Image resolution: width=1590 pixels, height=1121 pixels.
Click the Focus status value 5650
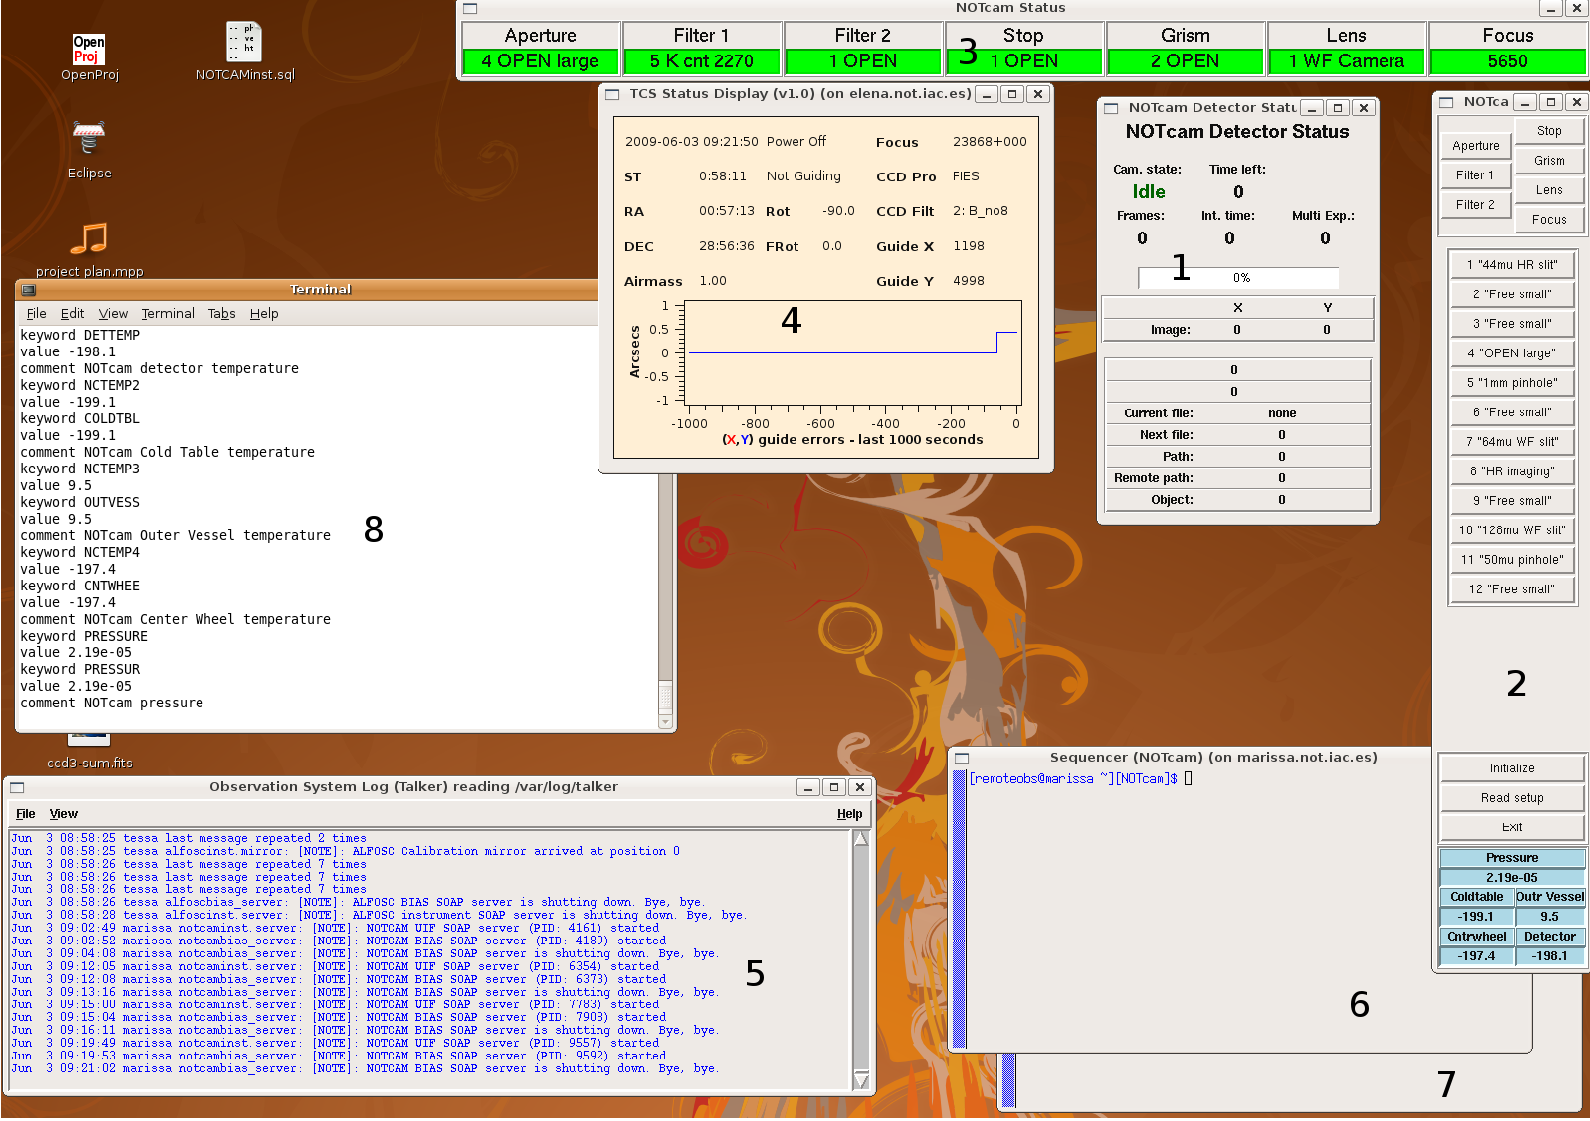(x=1507, y=61)
